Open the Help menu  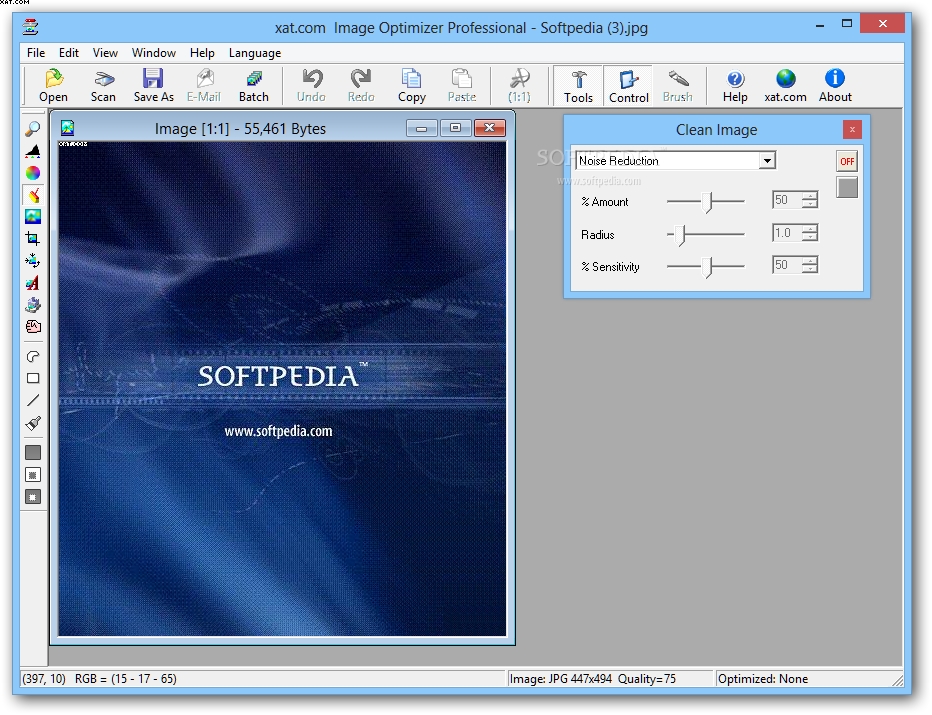pos(202,53)
